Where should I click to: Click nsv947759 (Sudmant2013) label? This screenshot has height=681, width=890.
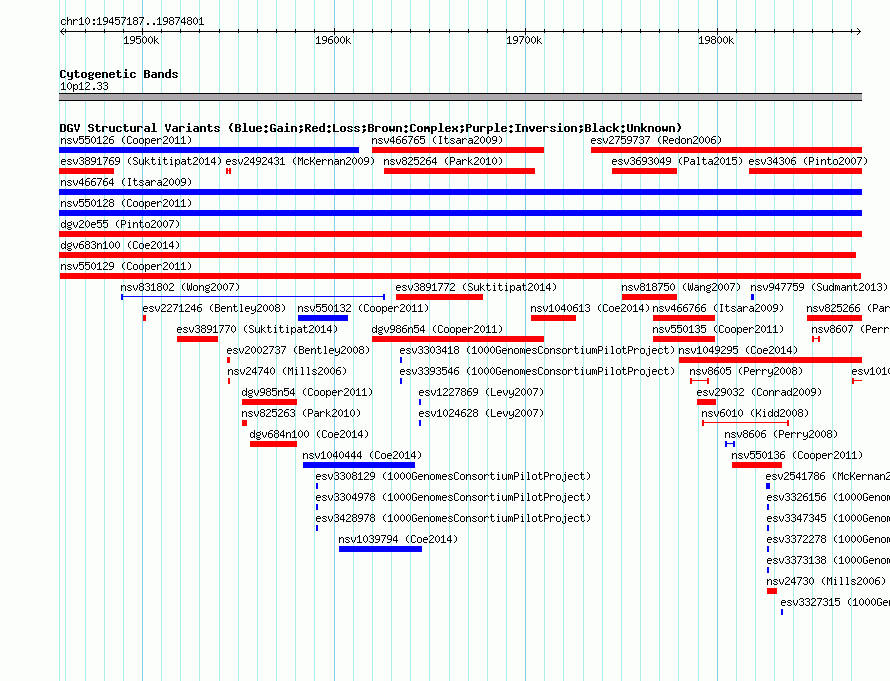[819, 287]
